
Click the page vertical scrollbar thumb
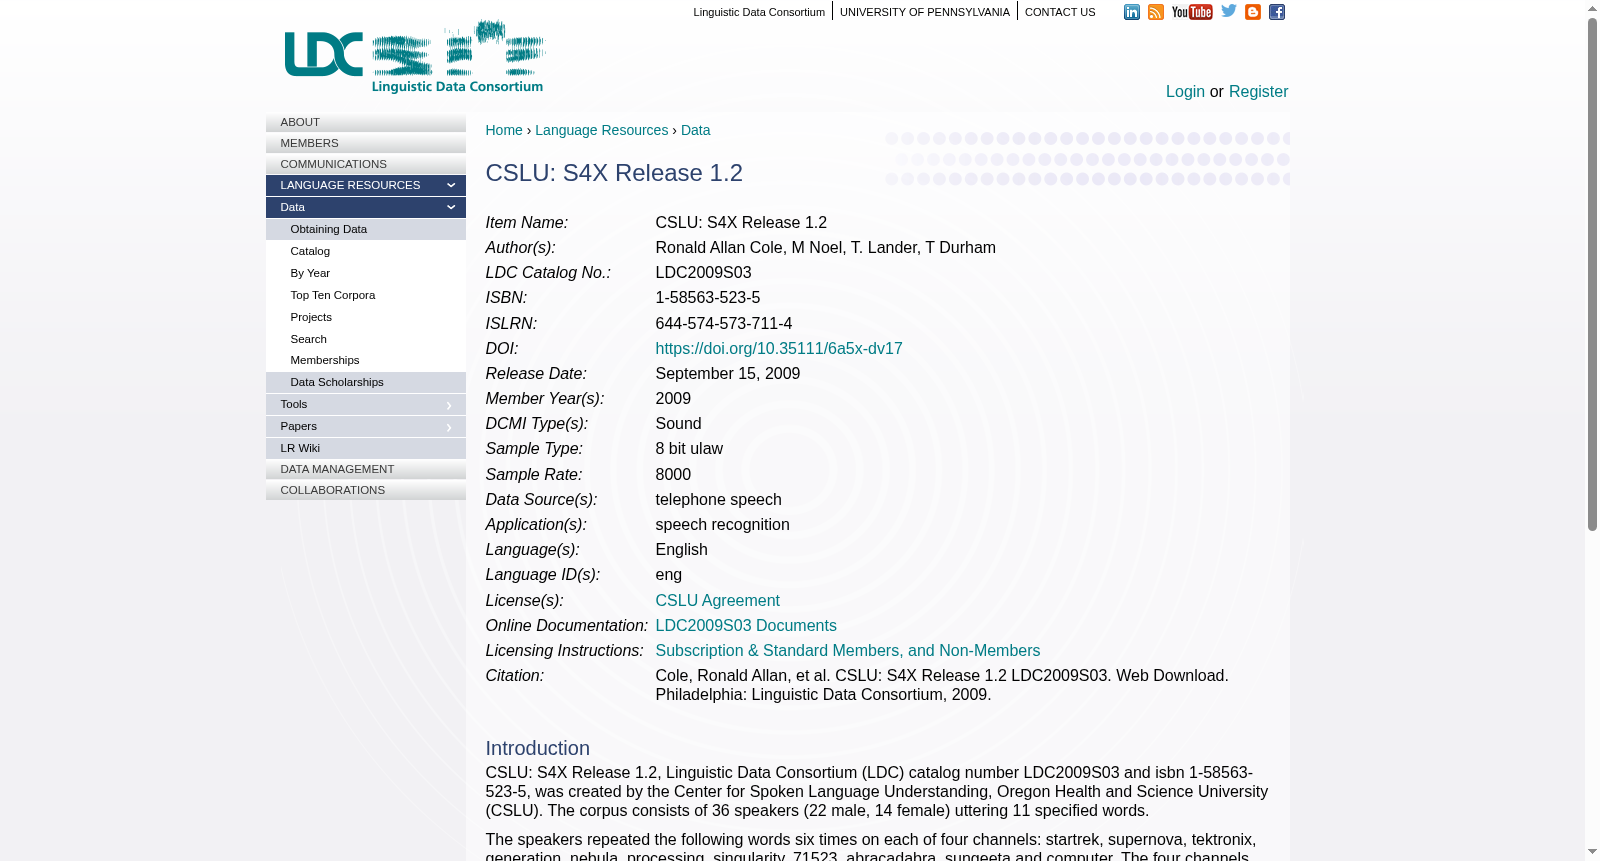[1592, 274]
